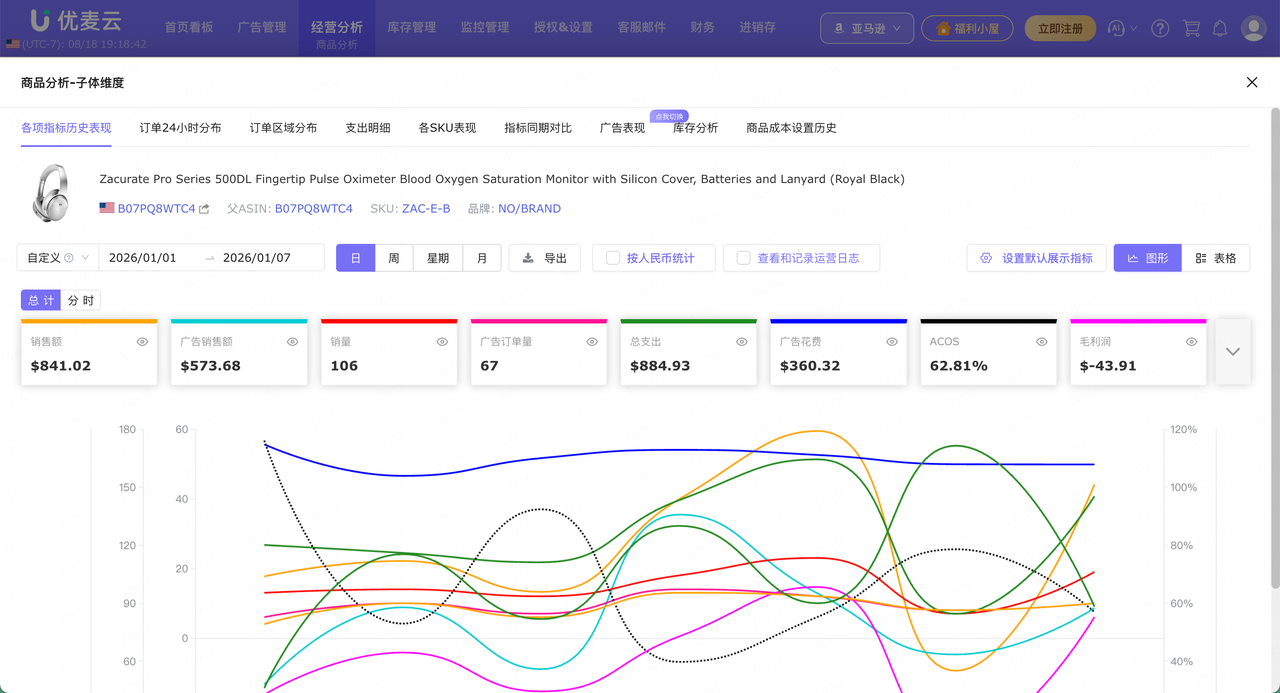Switch to 图形 chart view
The width and height of the screenshot is (1280, 693).
coord(1147,258)
